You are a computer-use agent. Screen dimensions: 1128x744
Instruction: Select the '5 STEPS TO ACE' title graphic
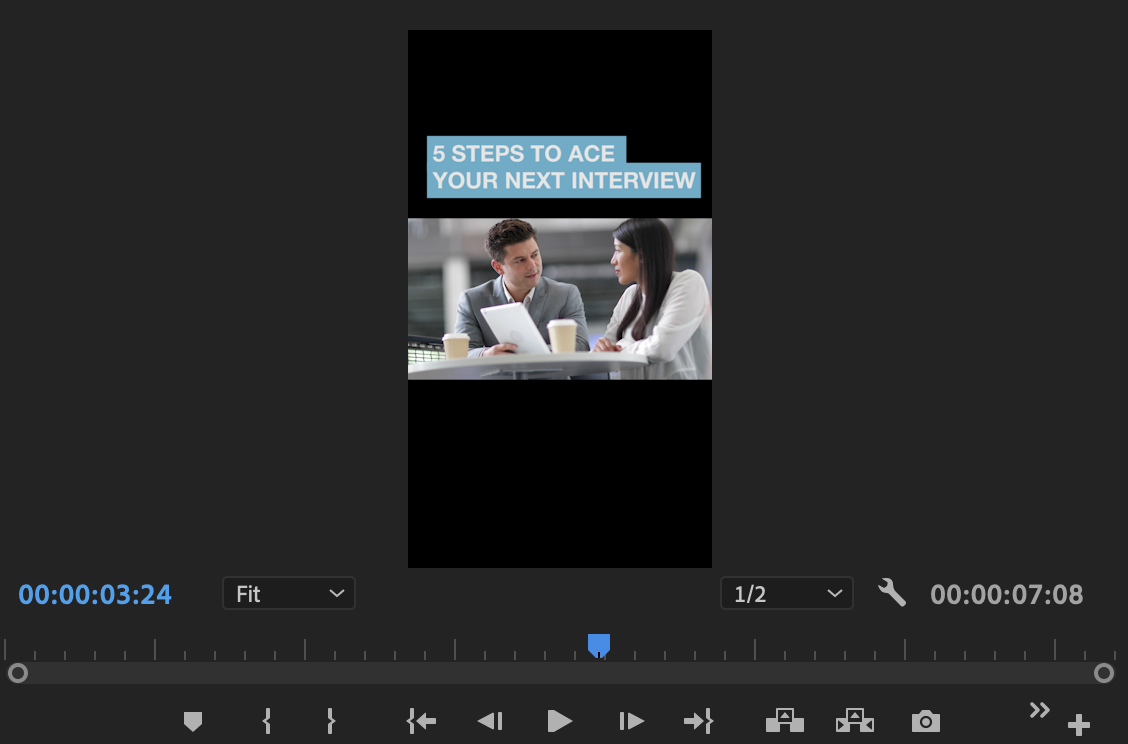tap(564, 167)
